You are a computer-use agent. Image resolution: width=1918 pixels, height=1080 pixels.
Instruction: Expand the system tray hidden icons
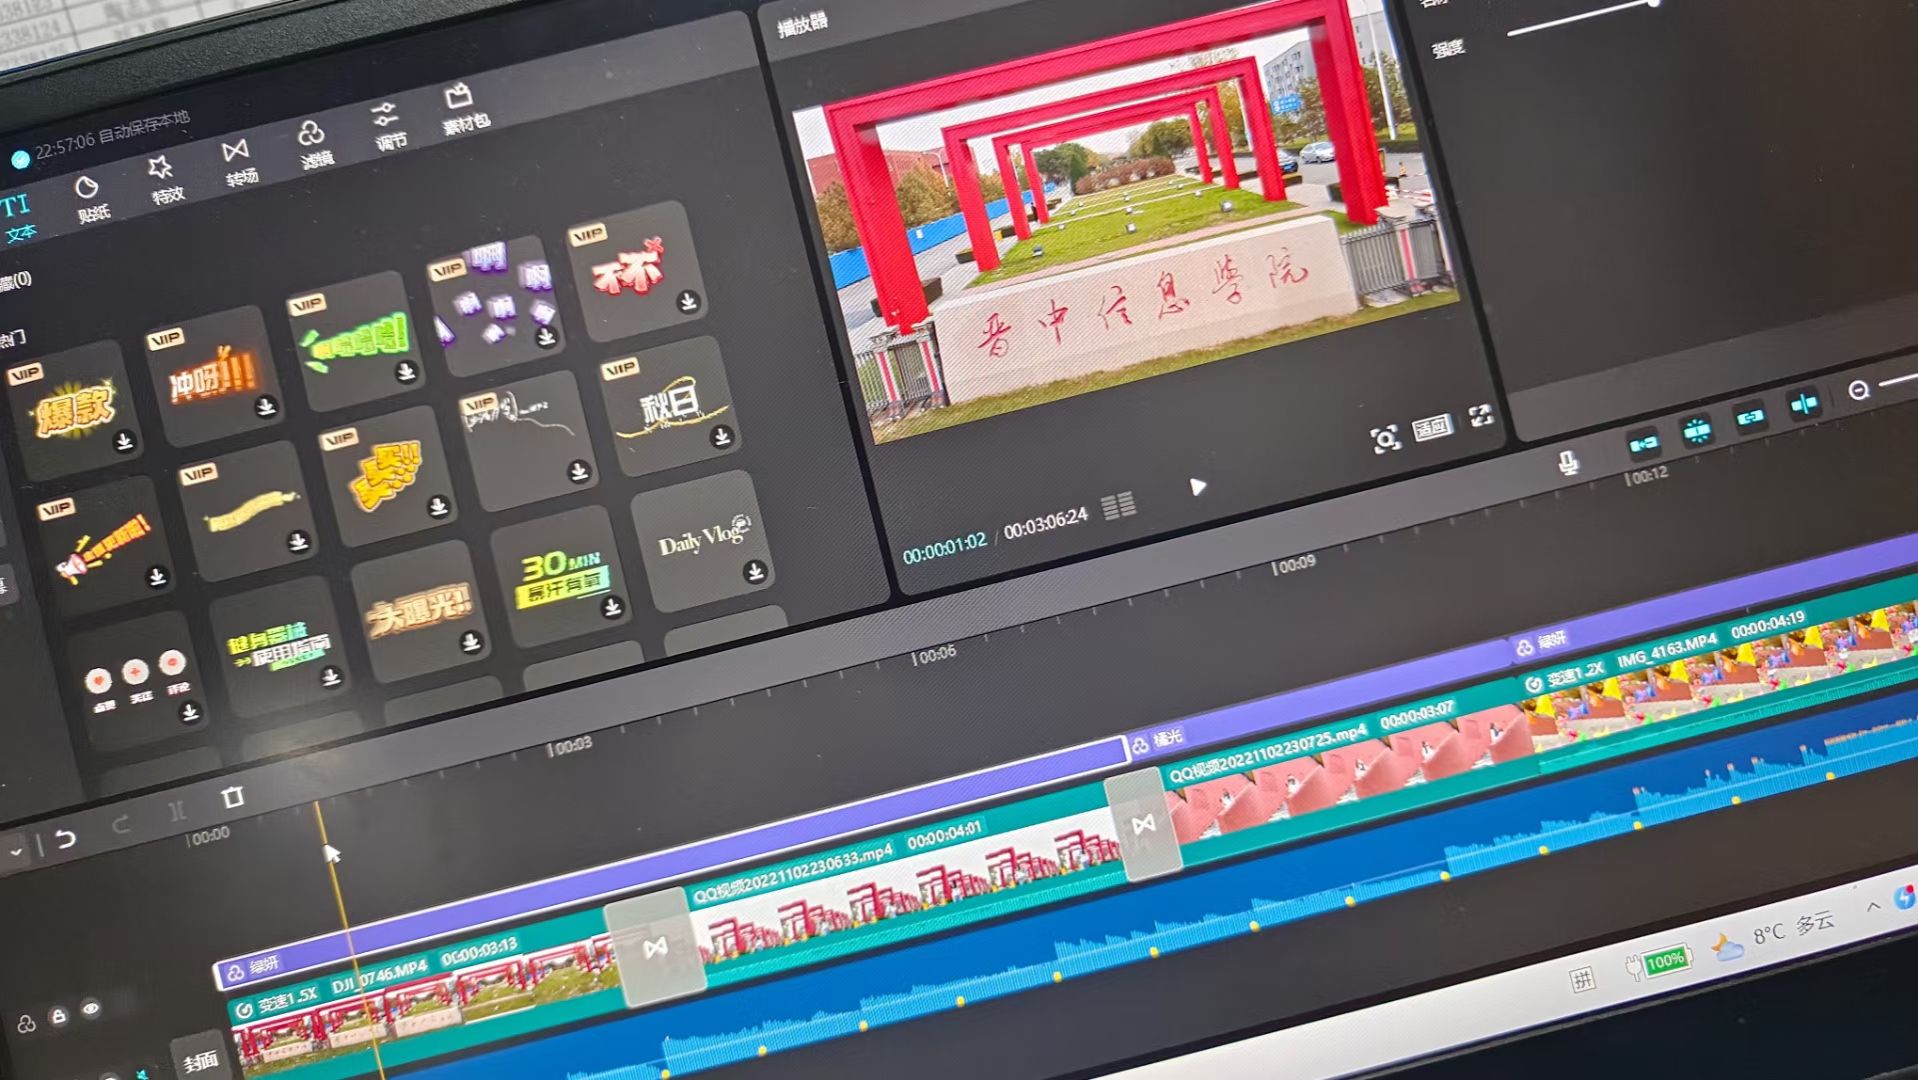(1872, 906)
